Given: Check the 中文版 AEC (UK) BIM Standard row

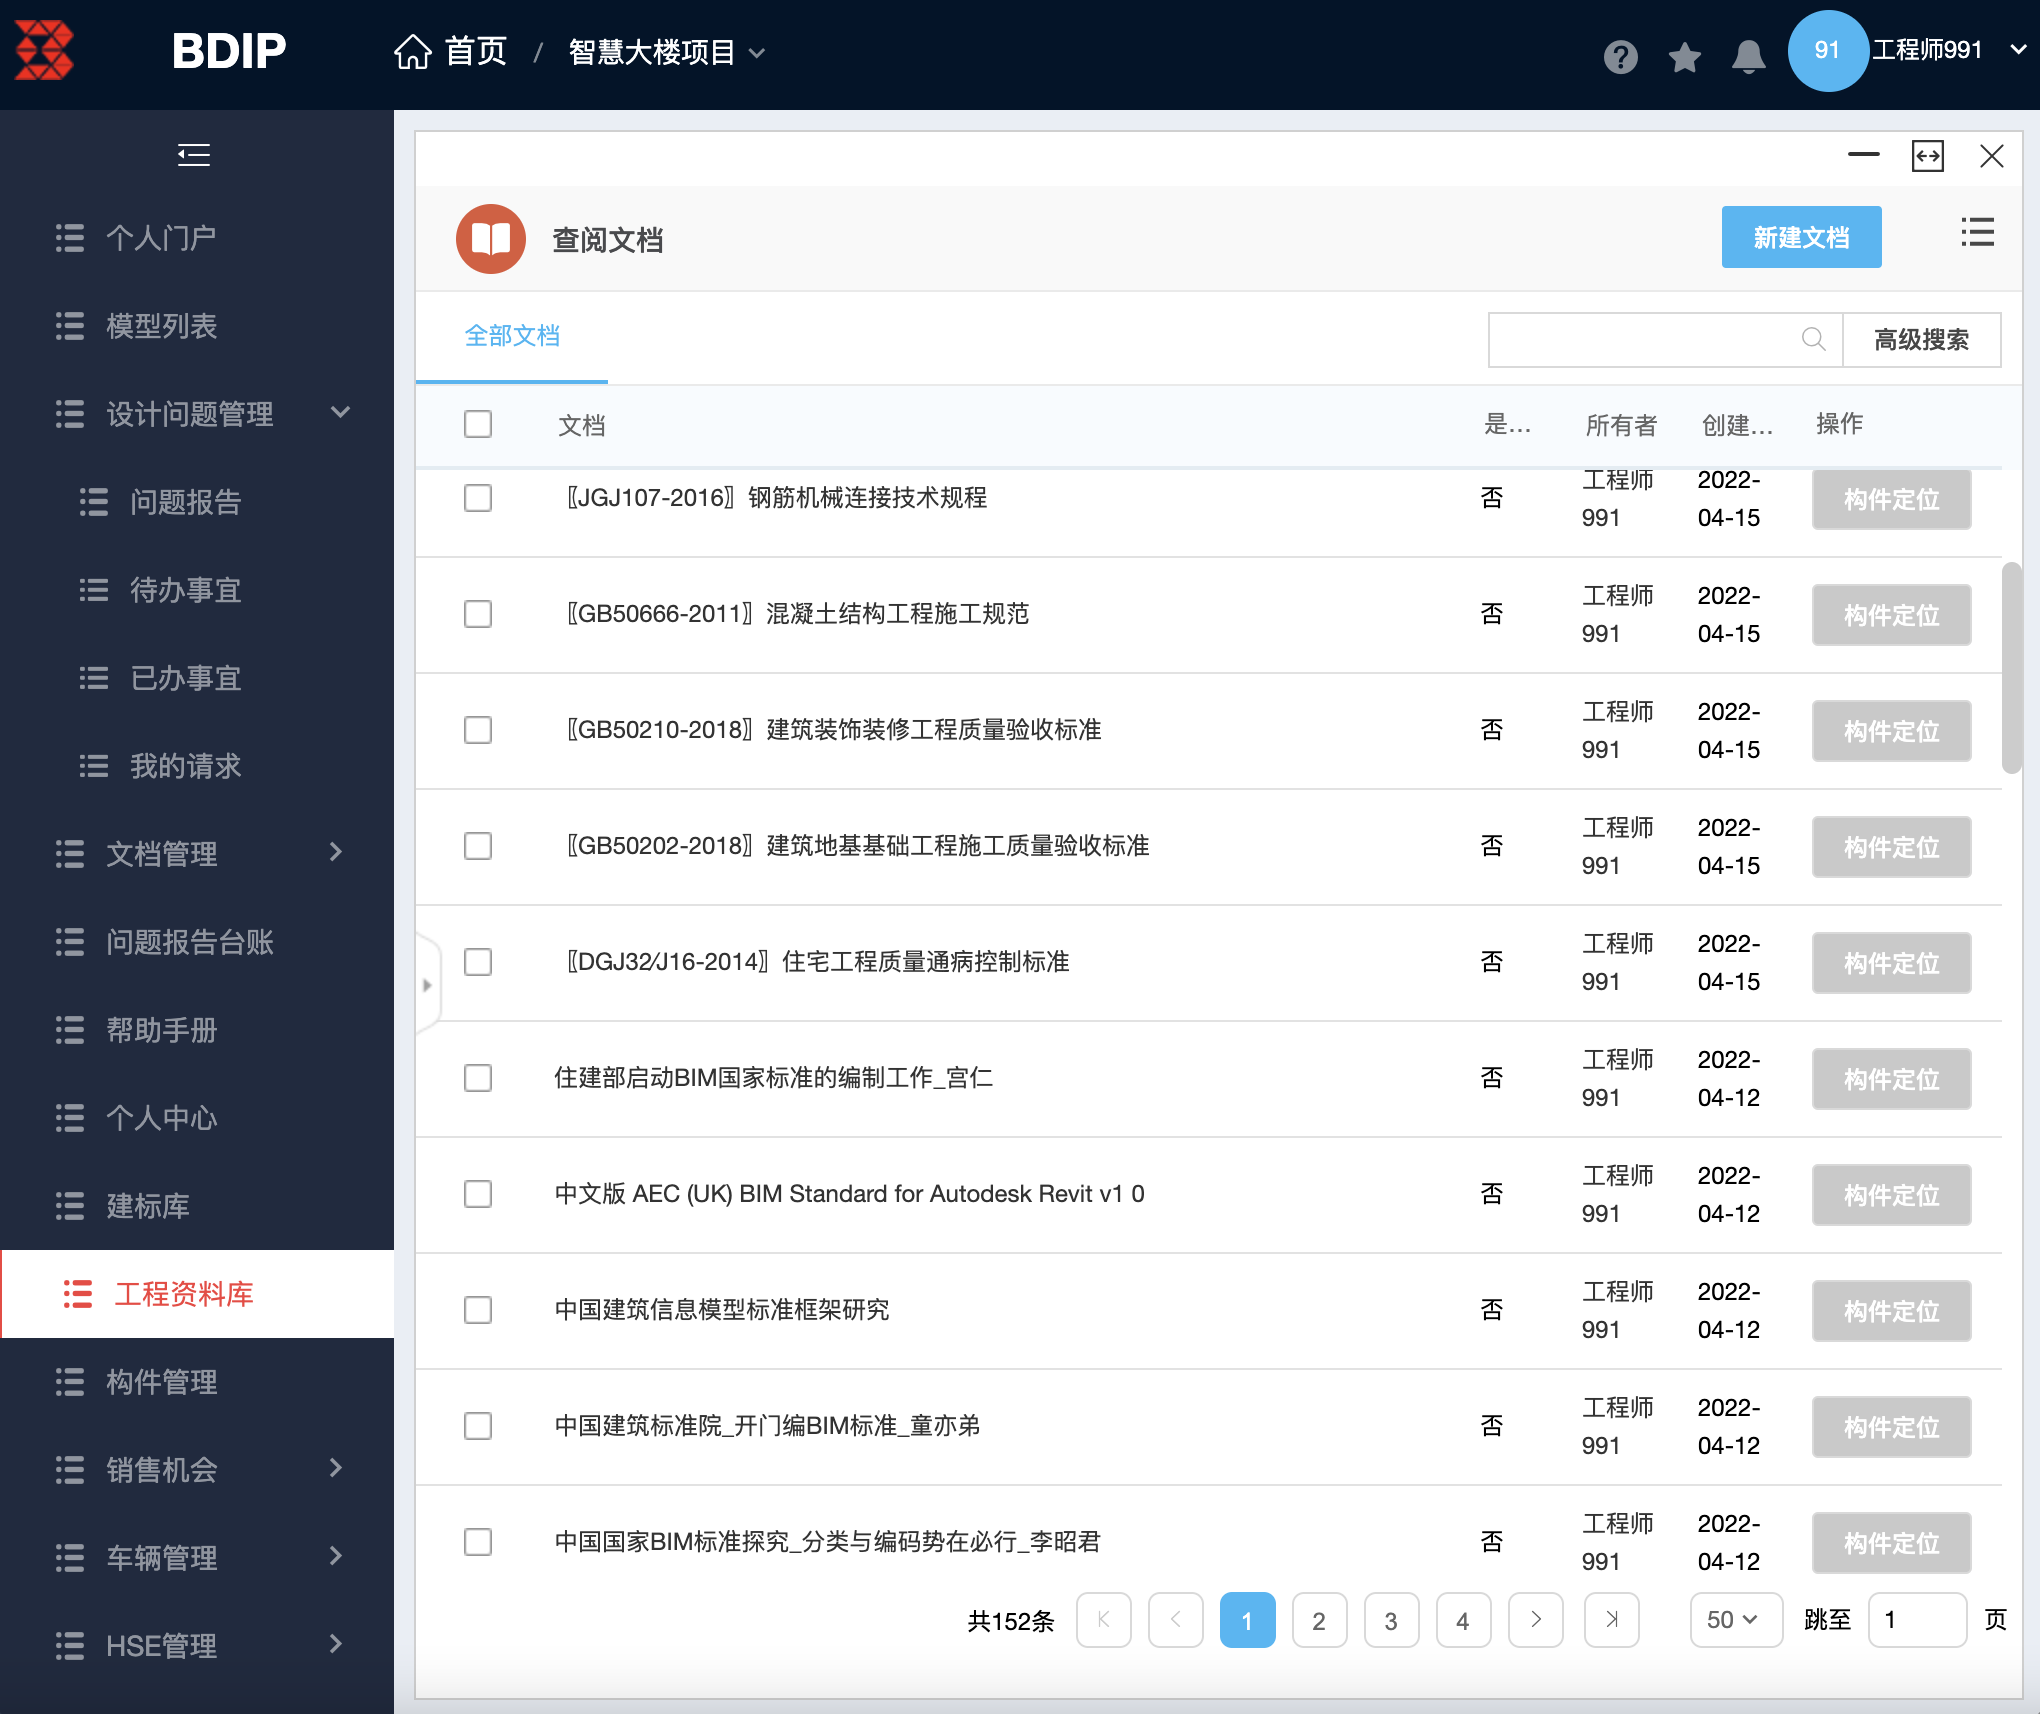Looking at the screenshot, I should click(478, 1194).
